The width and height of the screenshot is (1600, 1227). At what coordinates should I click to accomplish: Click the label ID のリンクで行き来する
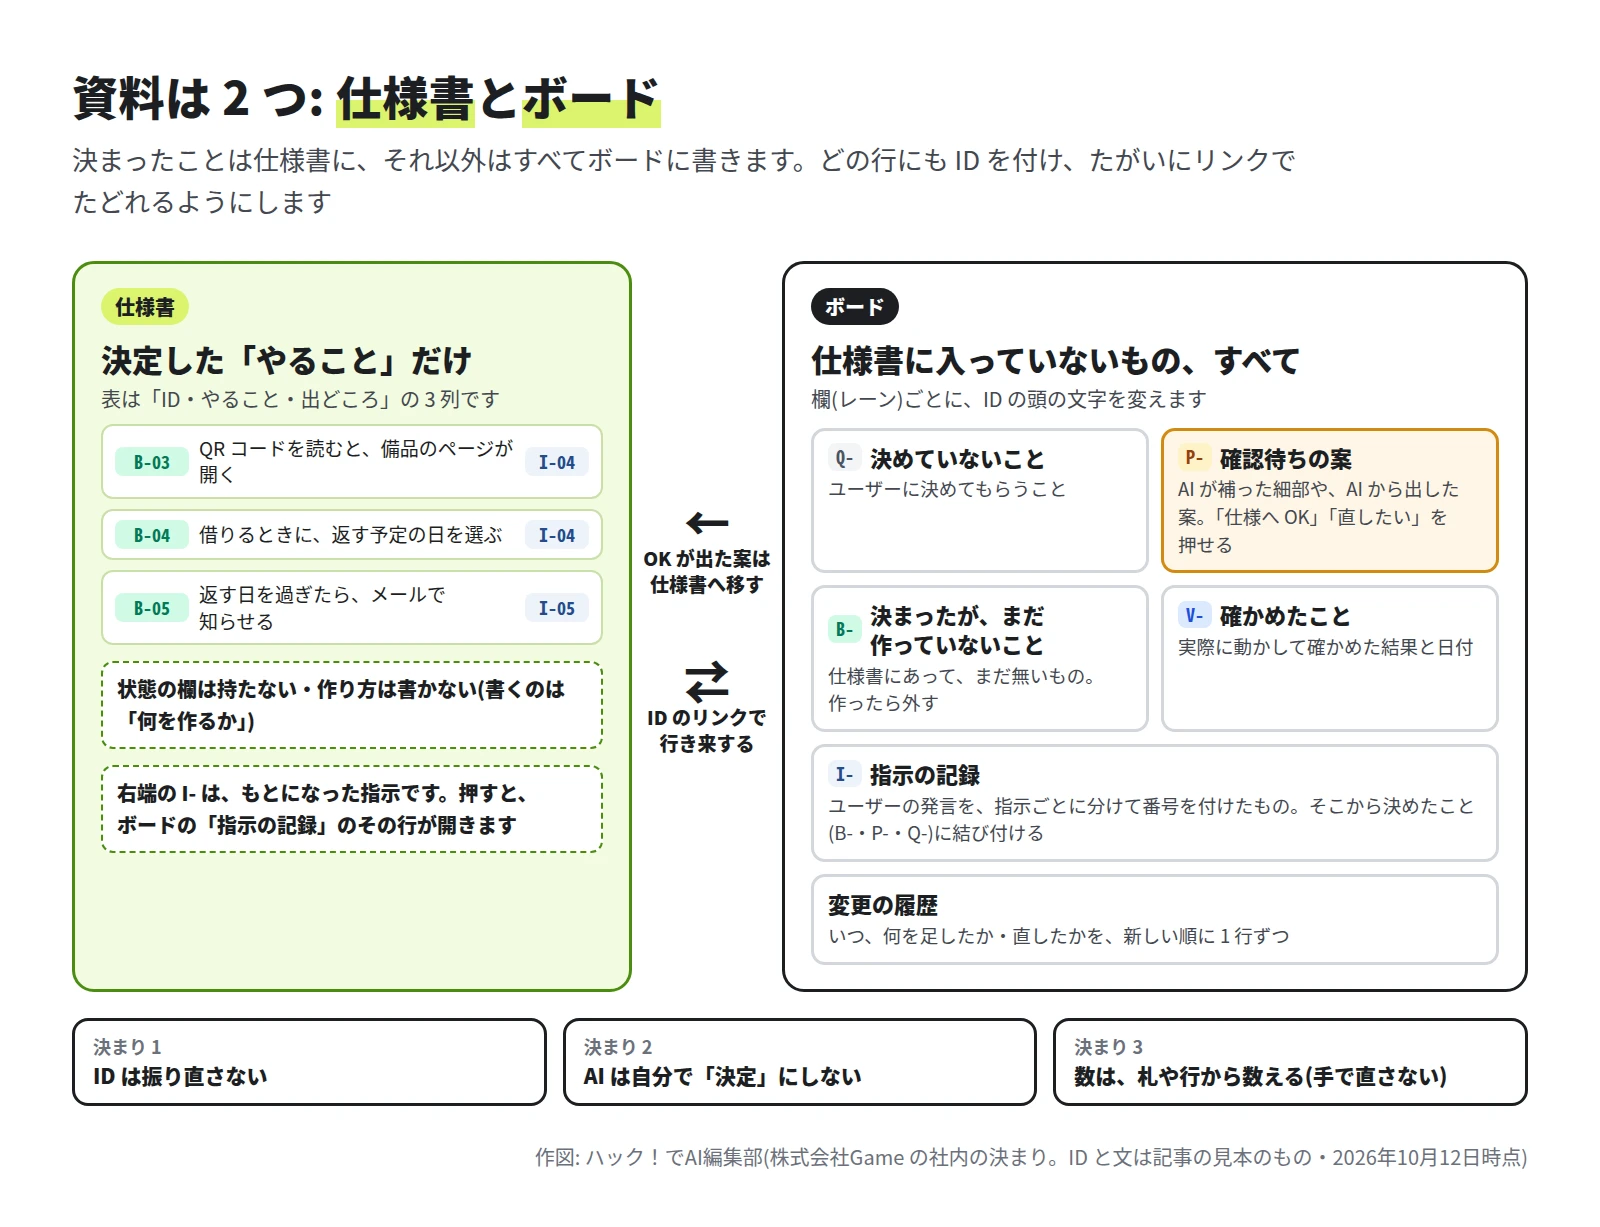point(707,730)
